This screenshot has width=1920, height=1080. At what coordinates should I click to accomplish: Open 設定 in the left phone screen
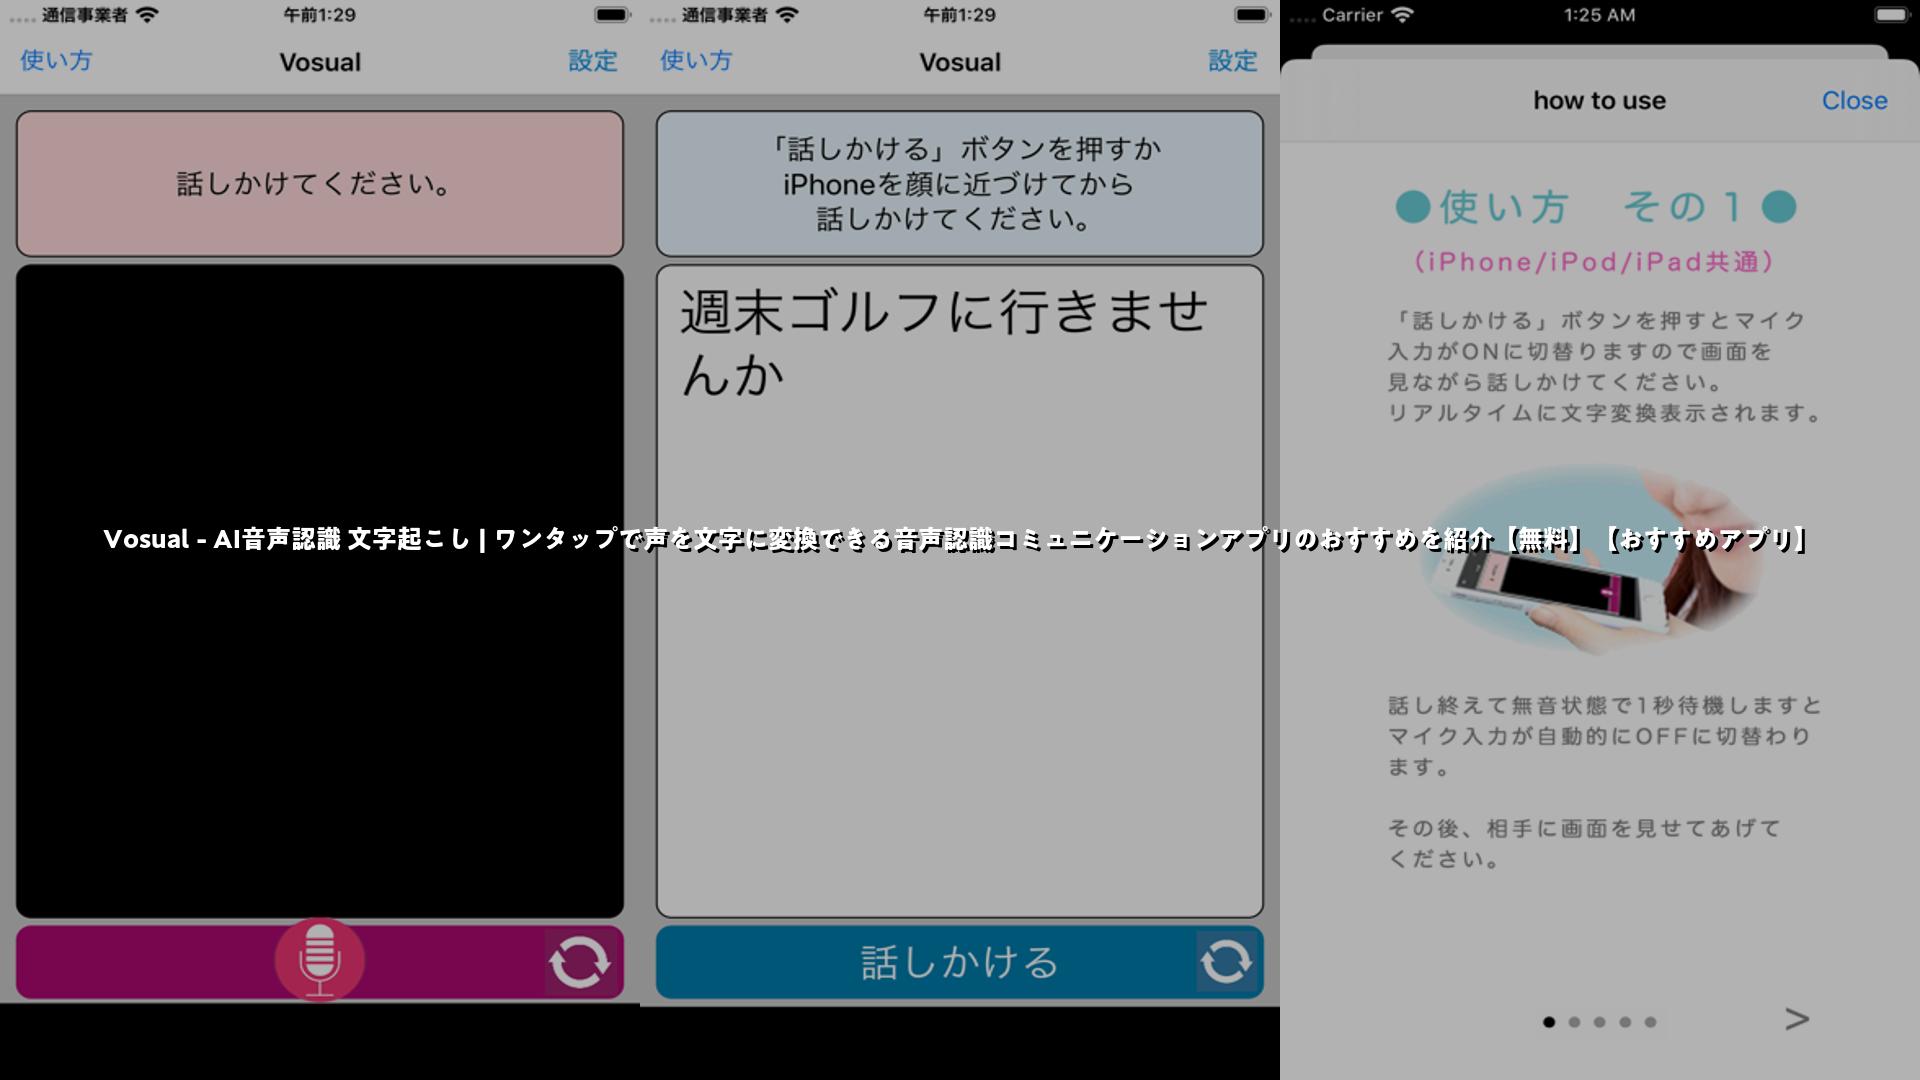[593, 61]
